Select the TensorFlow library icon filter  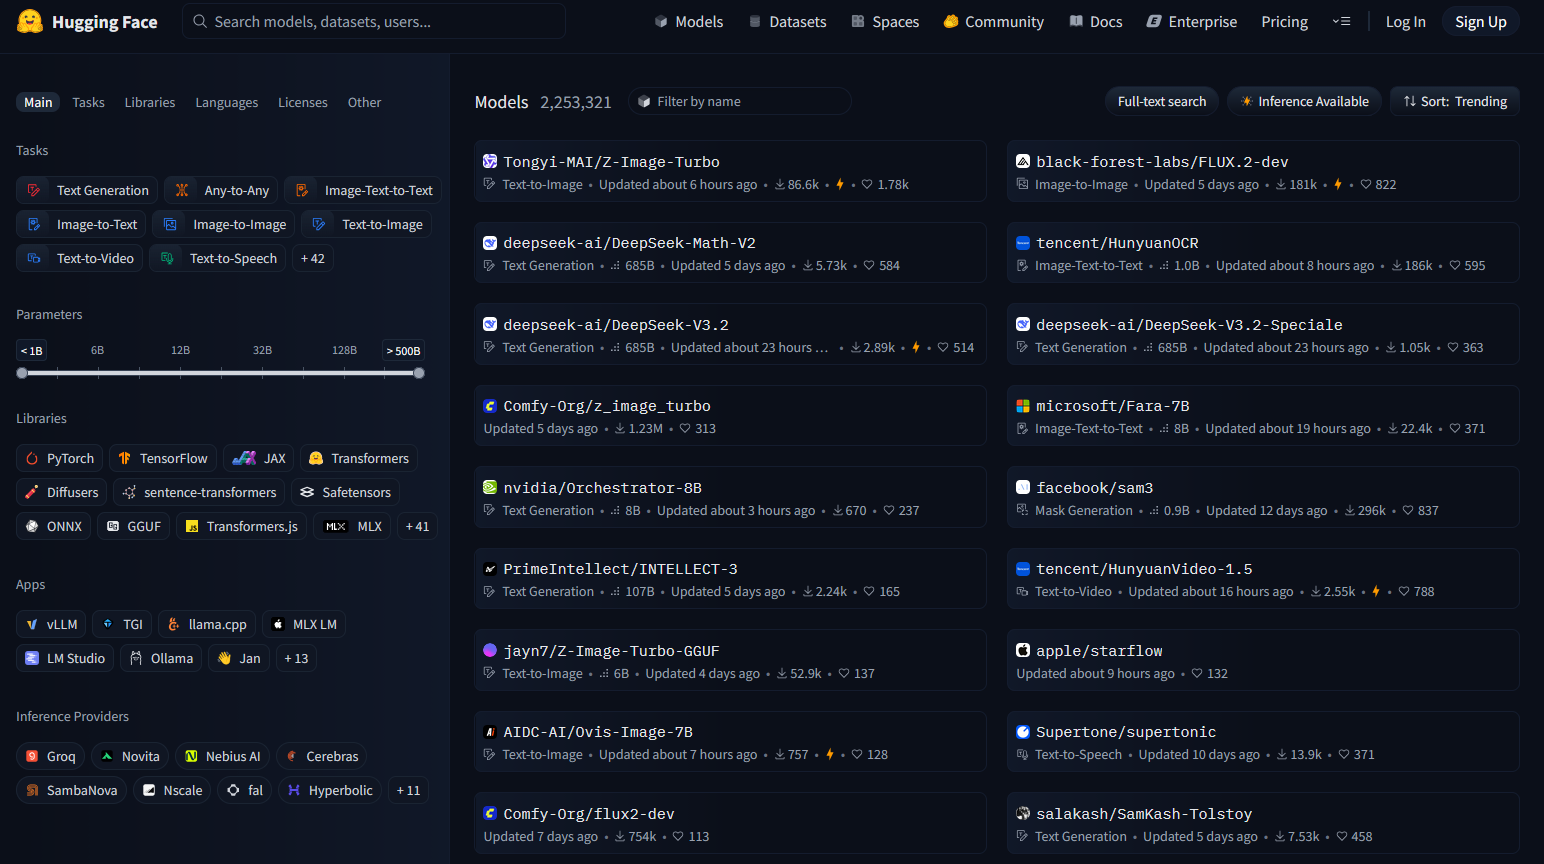point(125,459)
